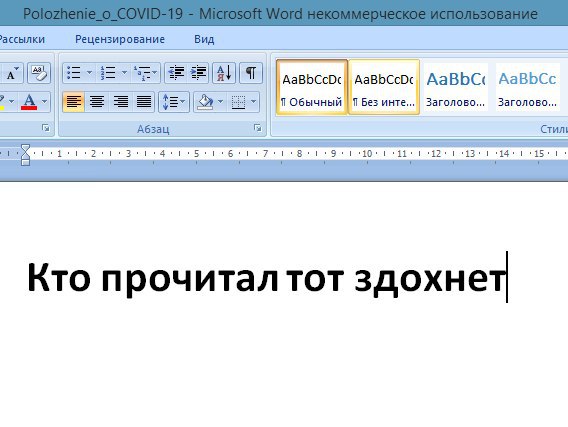Open the font group dialog launcher

(x=46, y=127)
